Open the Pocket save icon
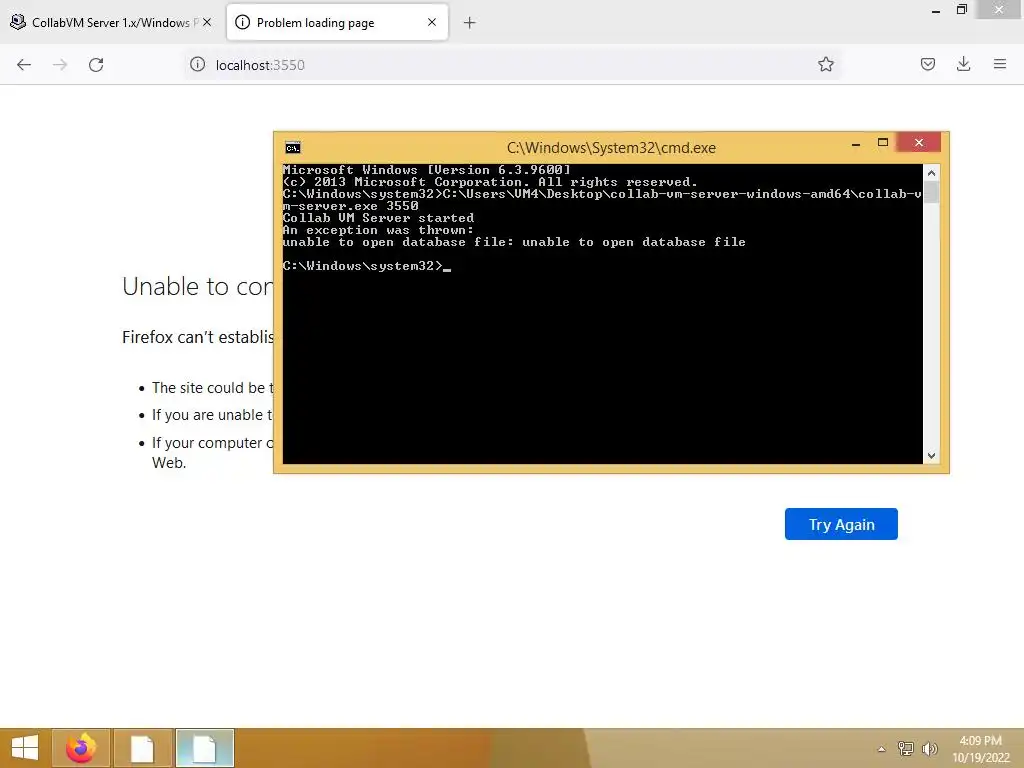 927,64
